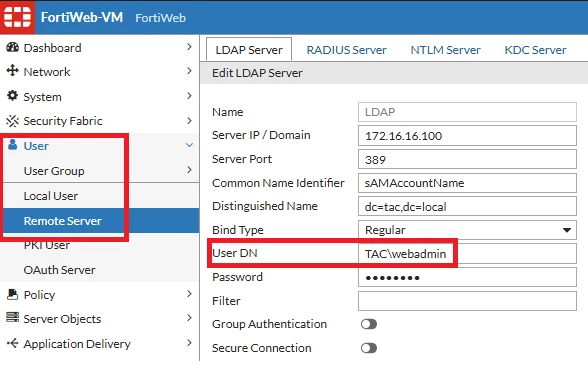Click the Name field showing LDAP
Image resolution: width=588 pixels, height=369 pixels.
point(467,112)
